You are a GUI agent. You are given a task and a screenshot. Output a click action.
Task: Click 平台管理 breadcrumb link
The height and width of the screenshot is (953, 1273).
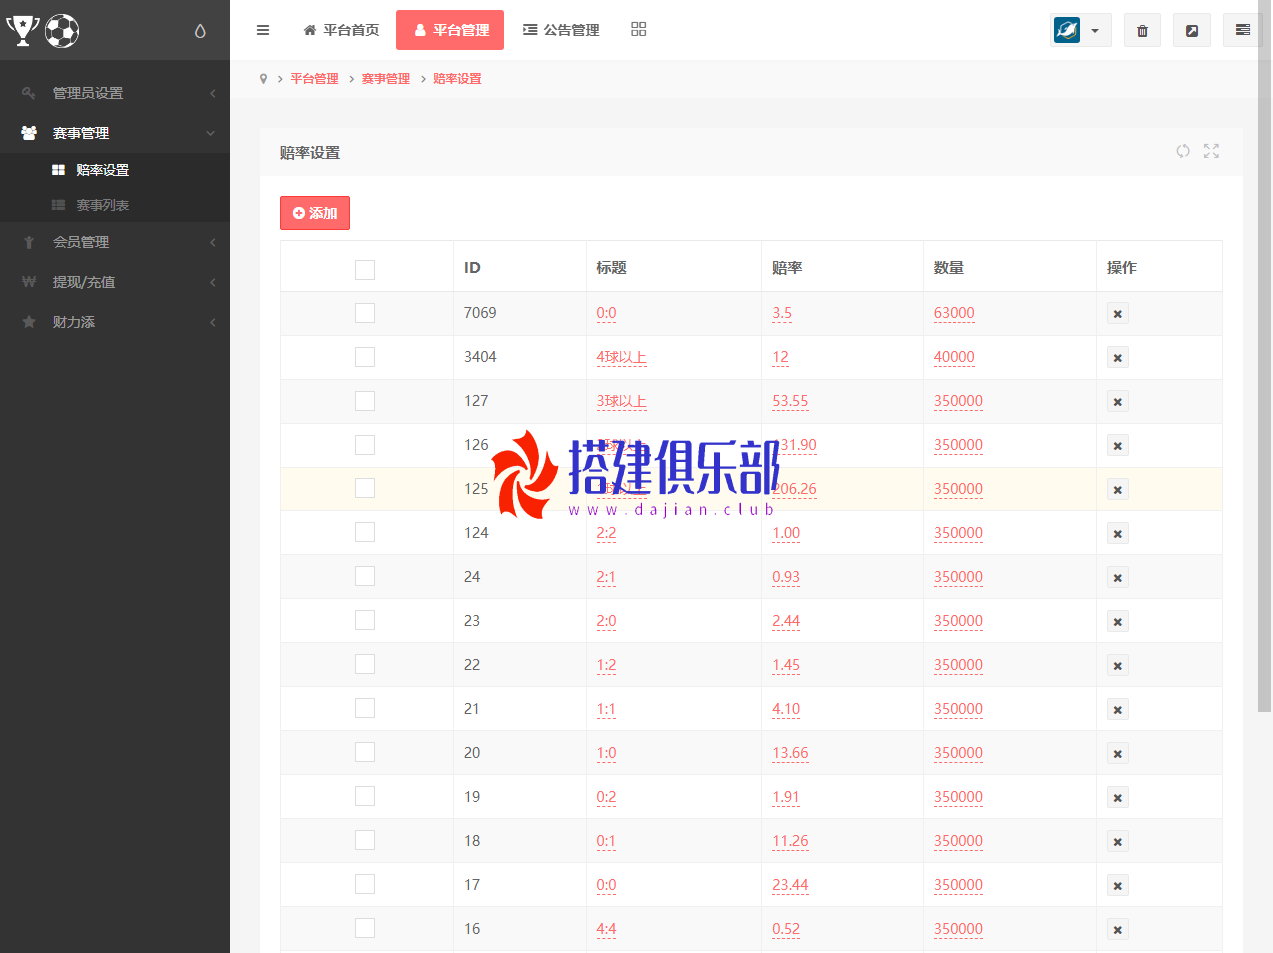coord(314,79)
